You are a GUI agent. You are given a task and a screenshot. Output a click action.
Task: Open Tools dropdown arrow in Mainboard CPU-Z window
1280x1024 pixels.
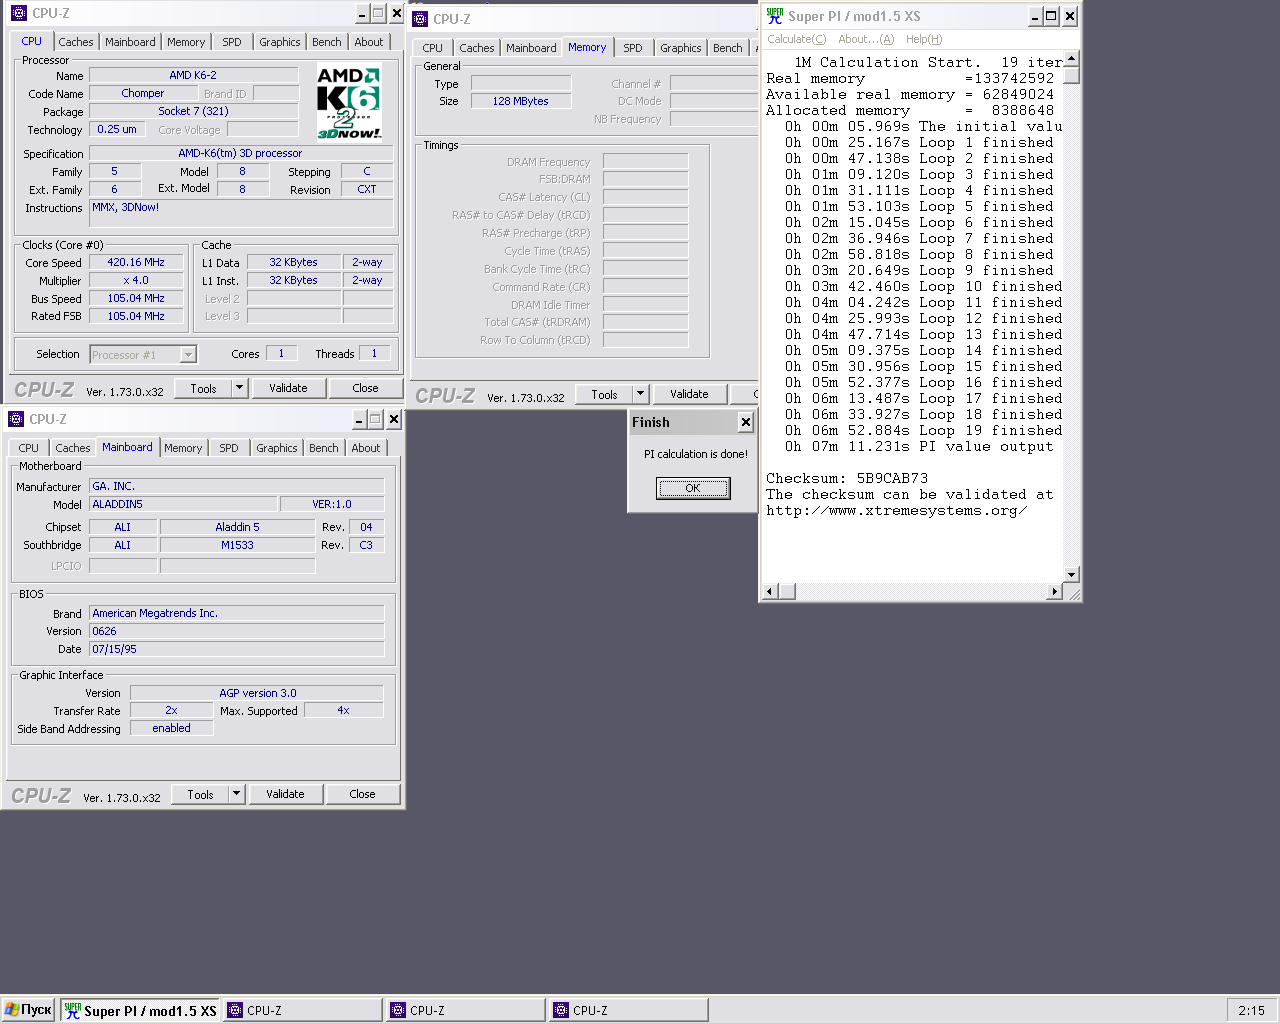pos(237,794)
